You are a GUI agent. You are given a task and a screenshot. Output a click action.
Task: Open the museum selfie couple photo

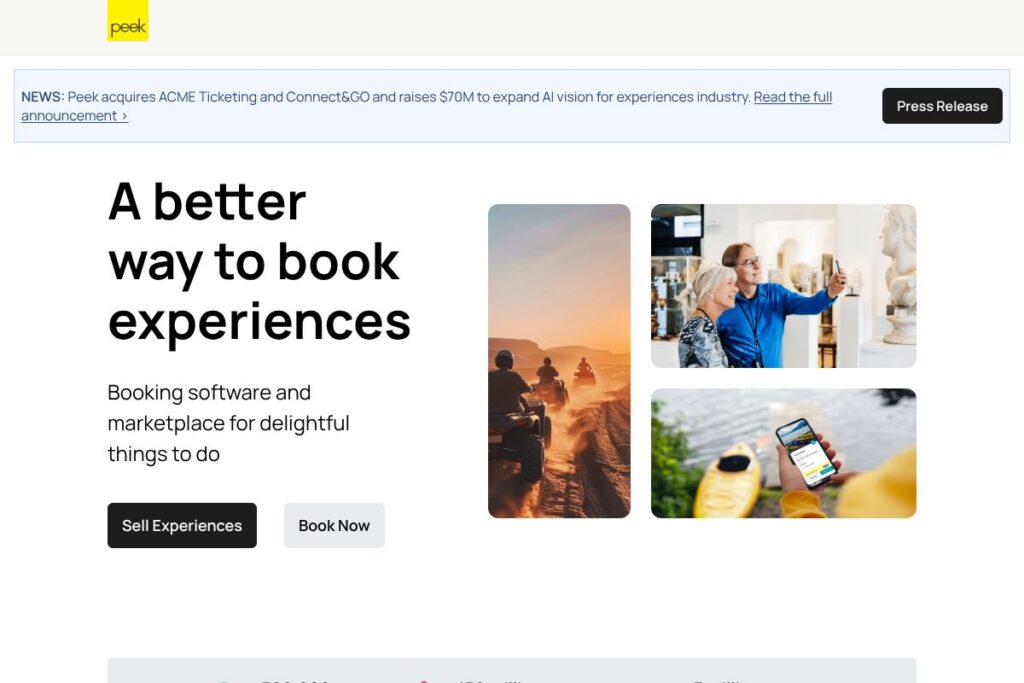click(x=784, y=286)
